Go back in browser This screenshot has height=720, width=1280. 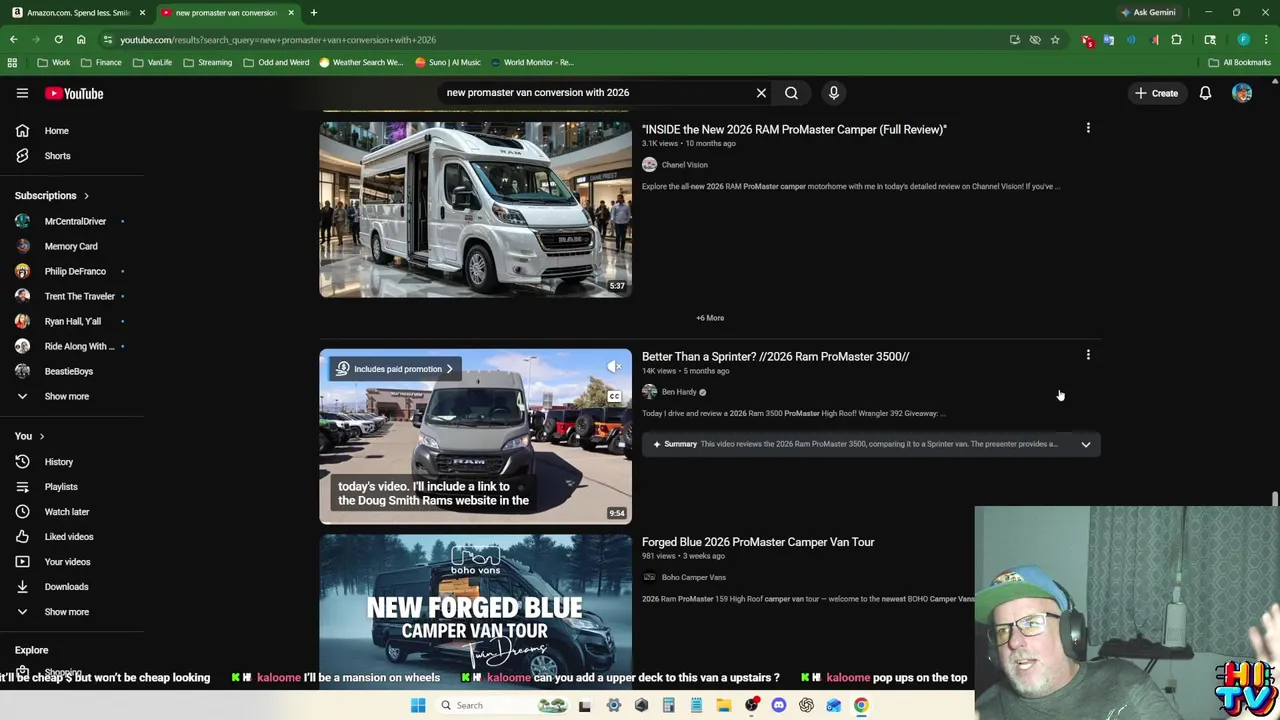[x=13, y=40]
